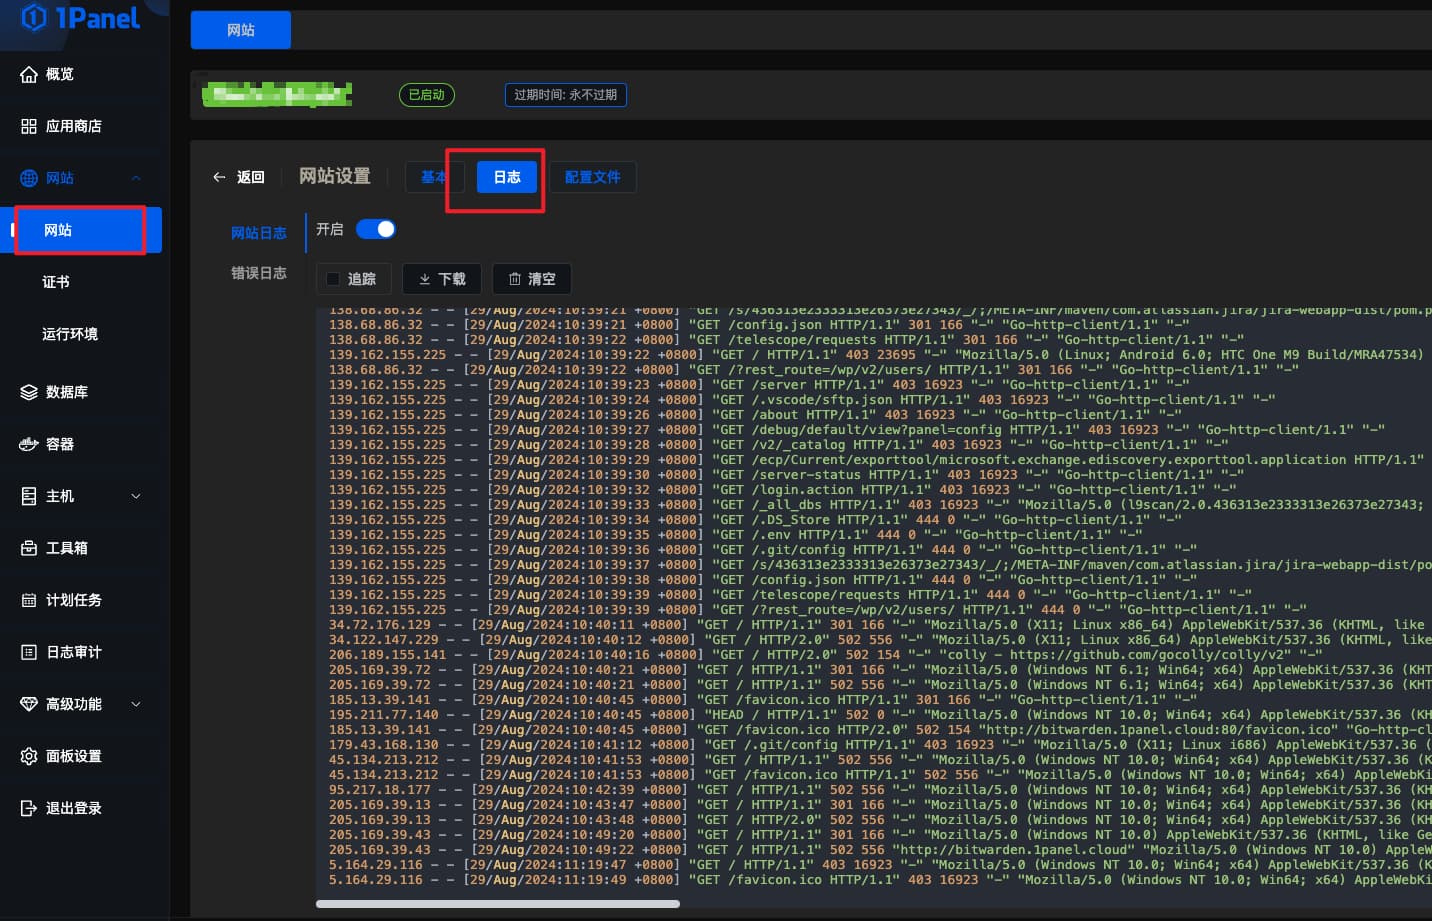Image resolution: width=1432 pixels, height=921 pixels.
Task: Click the 主机 host server icon
Action: coord(29,496)
